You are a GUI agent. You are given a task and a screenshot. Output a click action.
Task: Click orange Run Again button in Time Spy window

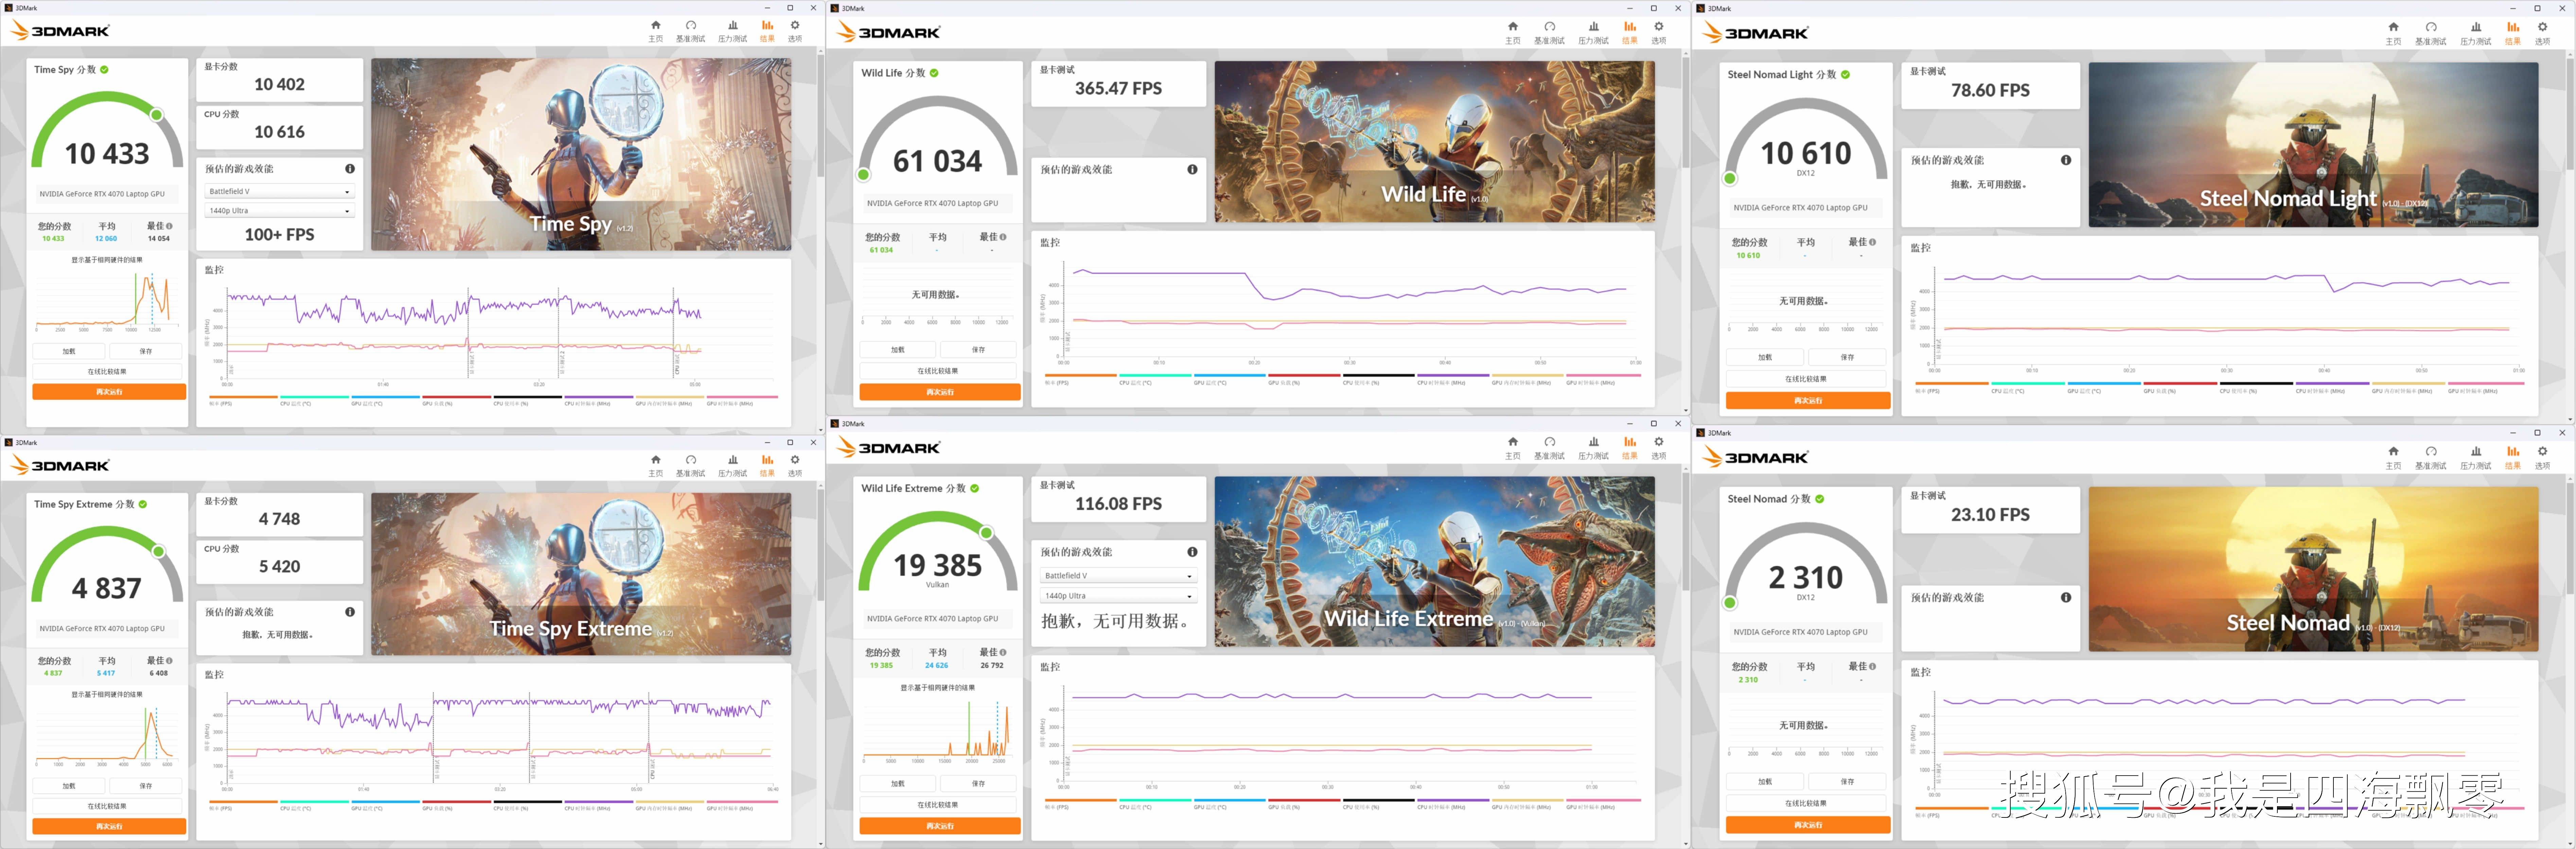[x=109, y=392]
